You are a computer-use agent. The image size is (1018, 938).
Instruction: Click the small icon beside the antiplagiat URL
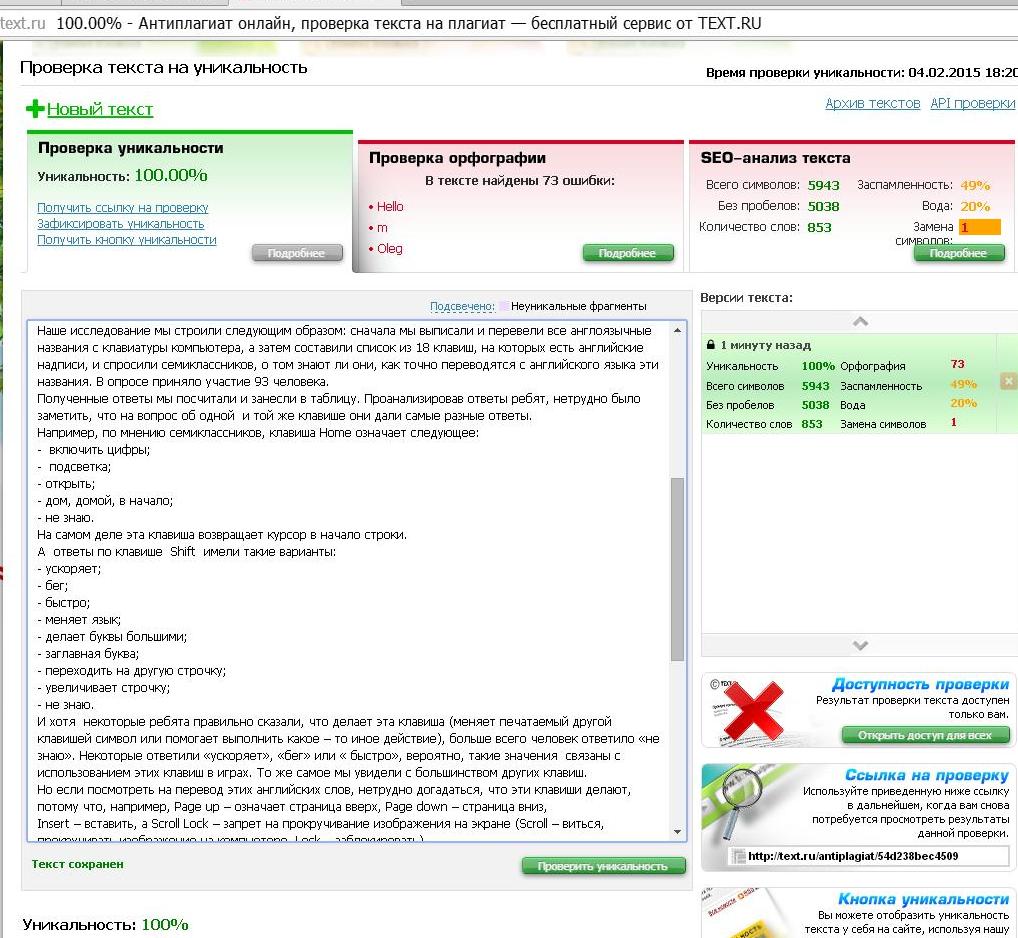tap(738, 856)
